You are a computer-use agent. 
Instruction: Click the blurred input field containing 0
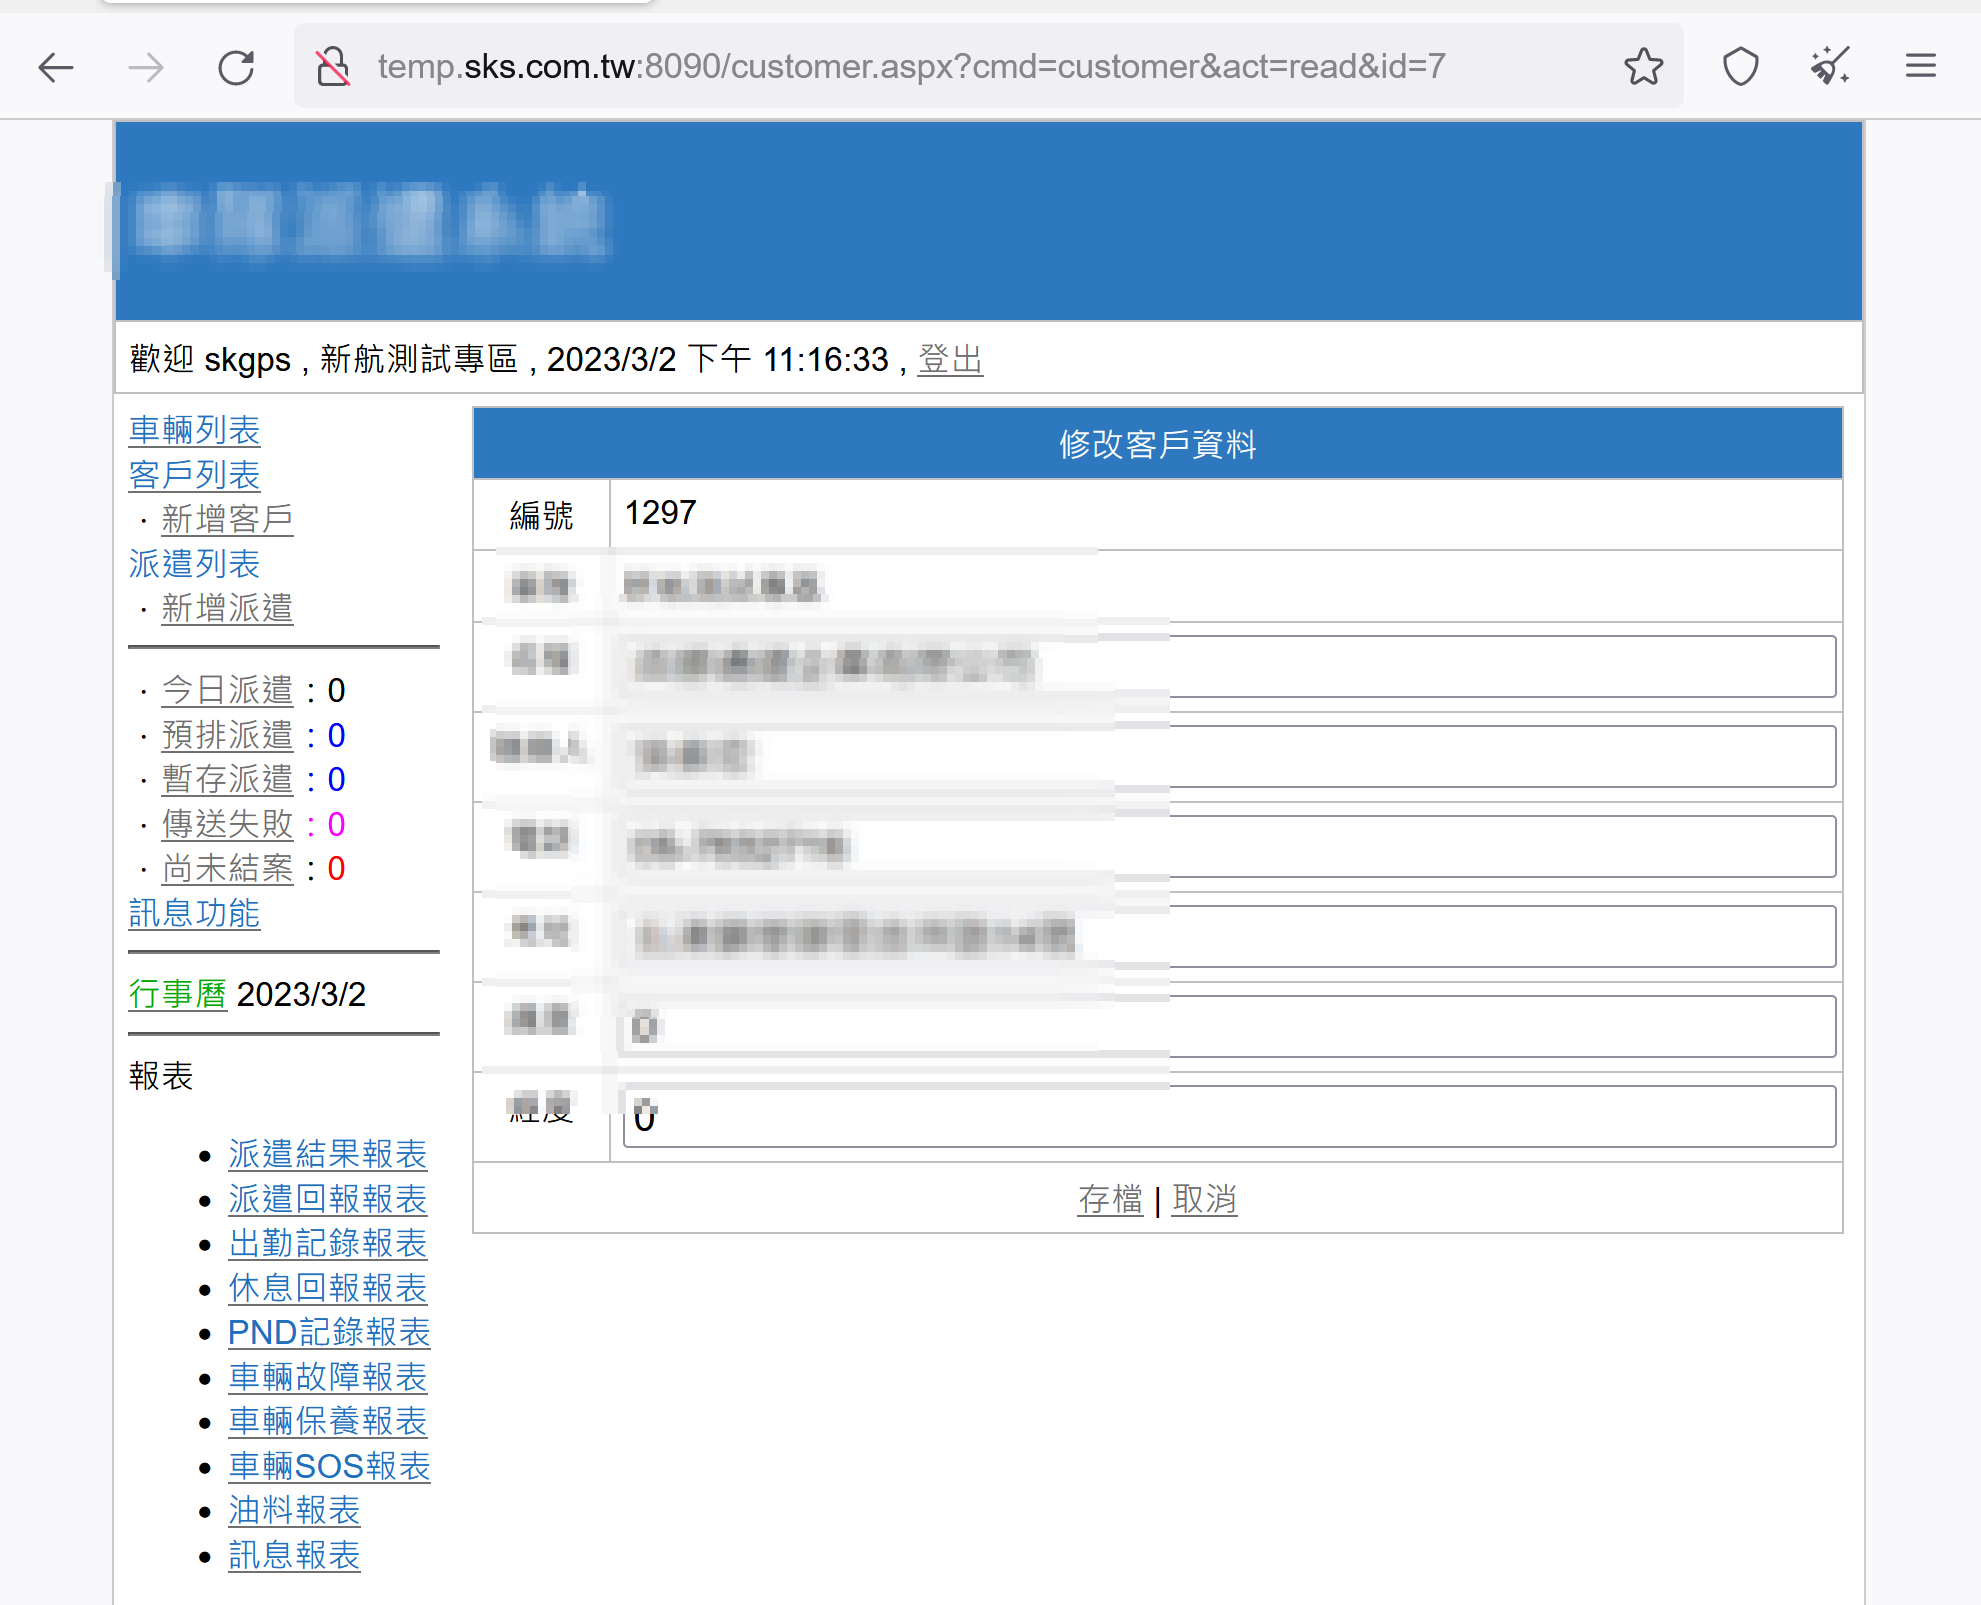1229,1026
